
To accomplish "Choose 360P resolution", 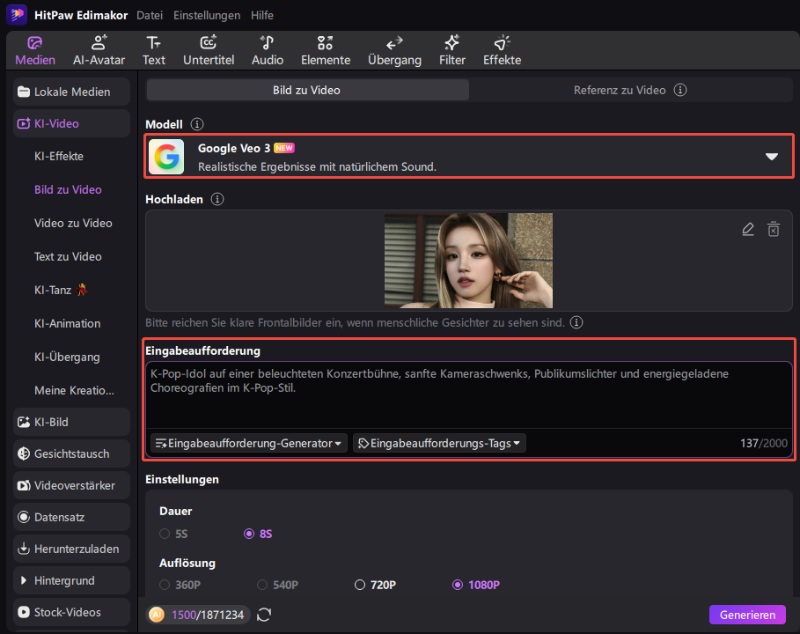I will 180,585.
